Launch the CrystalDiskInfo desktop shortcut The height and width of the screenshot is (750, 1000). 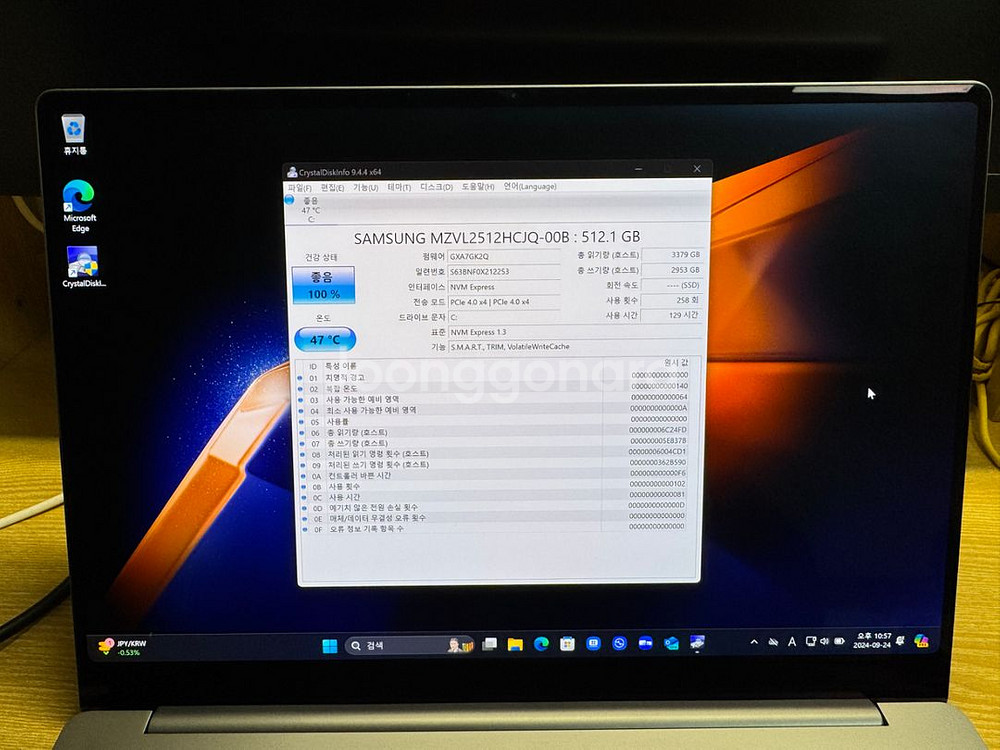(x=82, y=266)
